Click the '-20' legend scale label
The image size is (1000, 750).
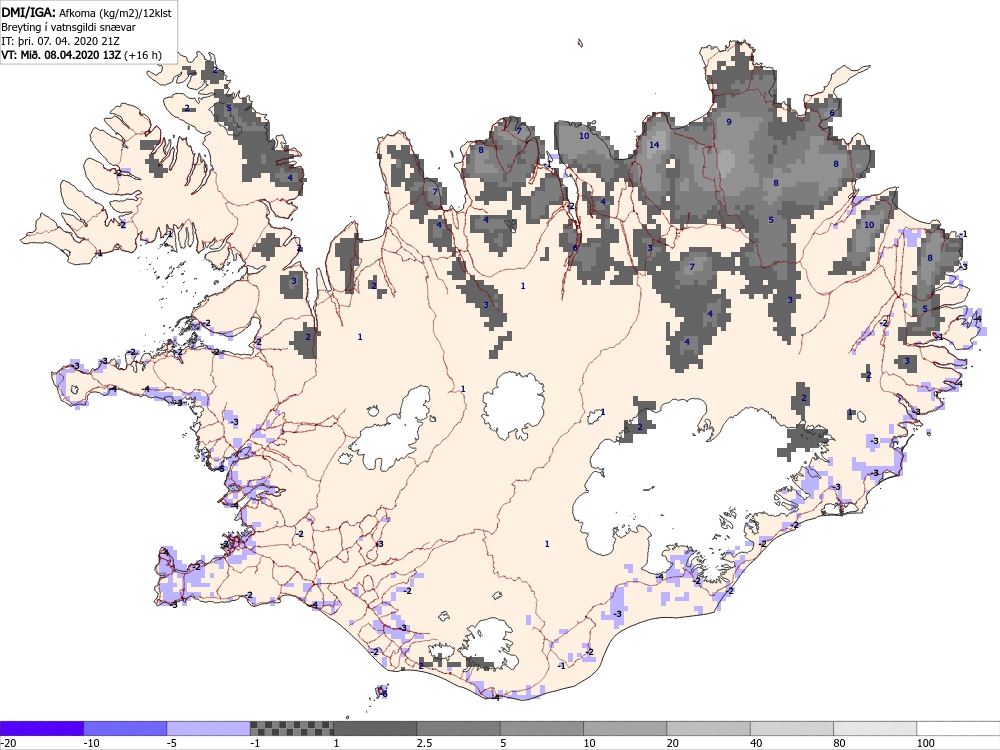pos(8,743)
